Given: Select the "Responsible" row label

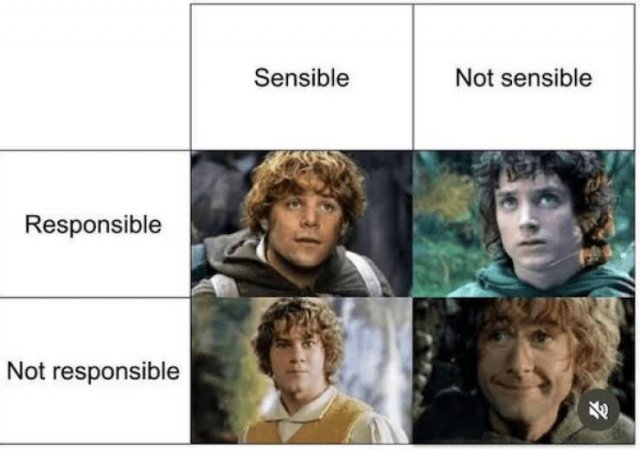Looking at the screenshot, I should pos(93,224).
